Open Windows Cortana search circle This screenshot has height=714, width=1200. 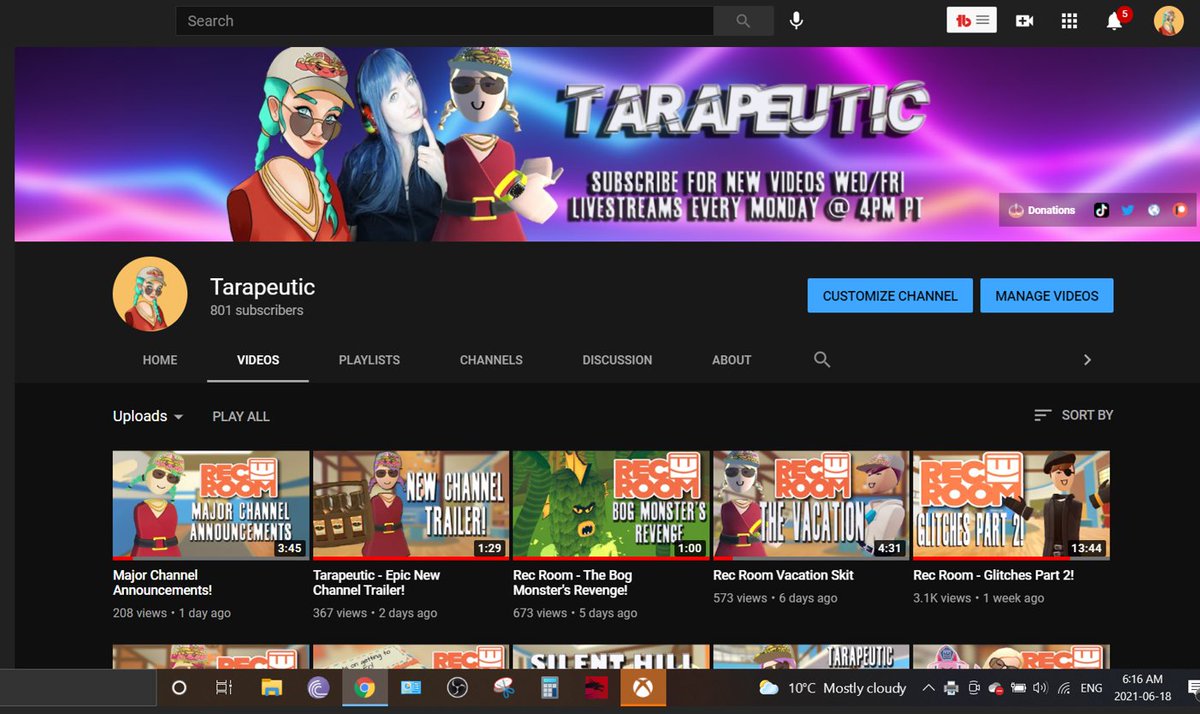pyautogui.click(x=179, y=688)
